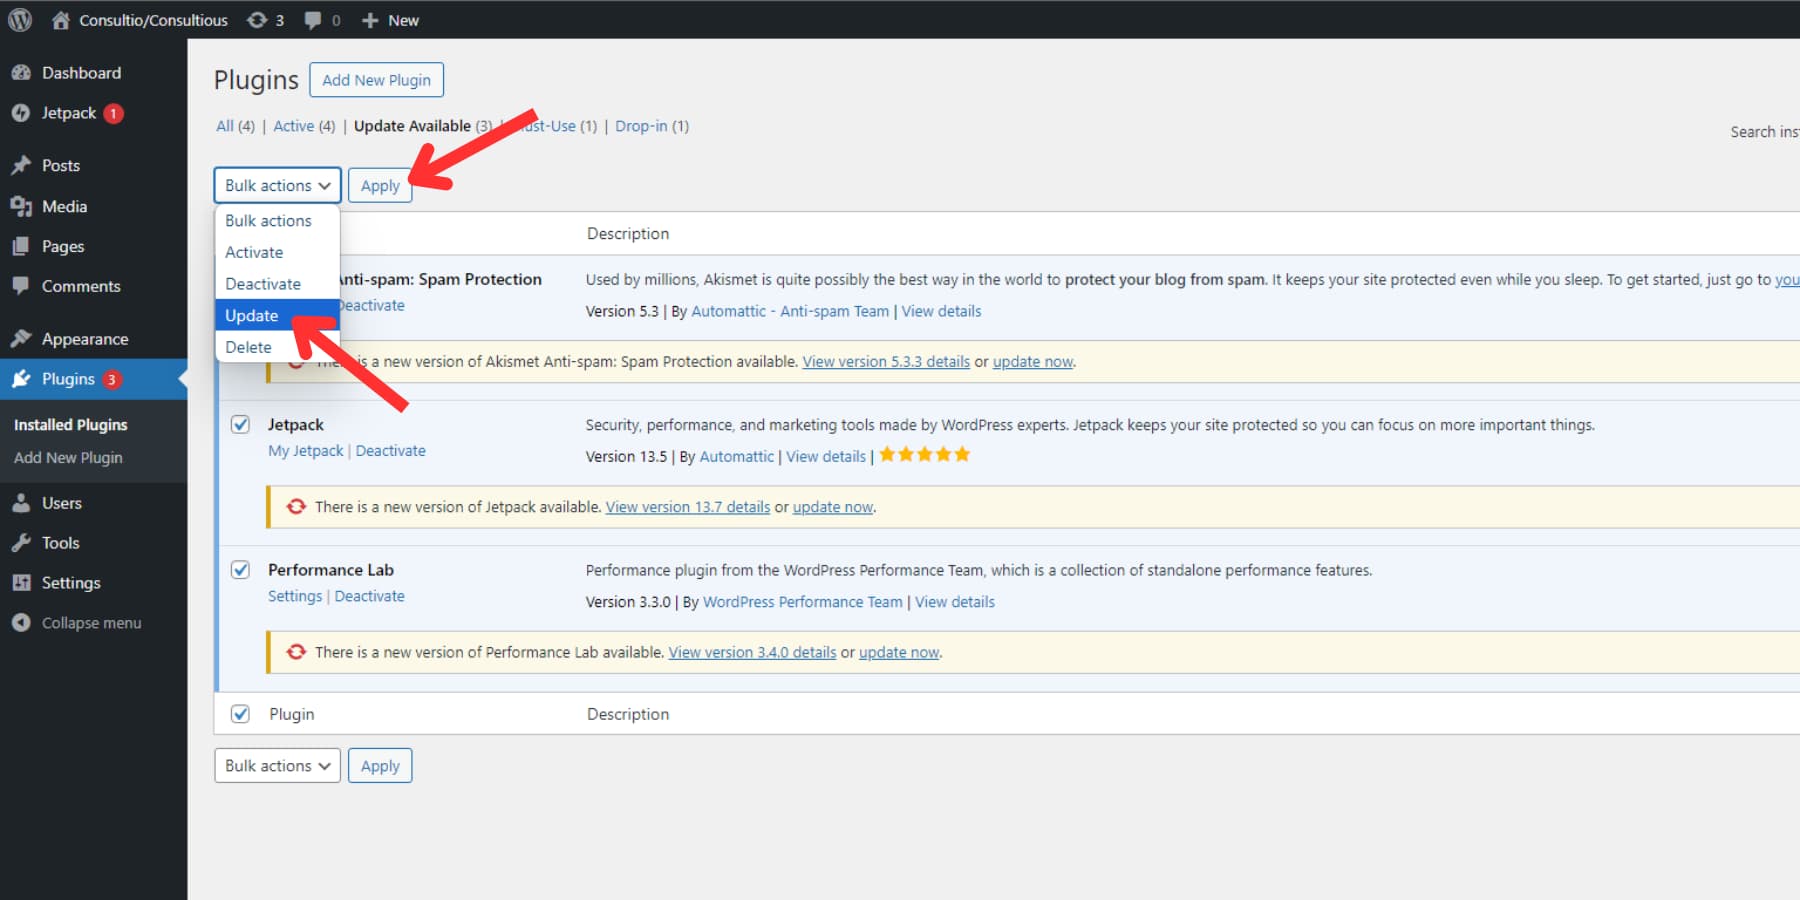
Task: Uncheck the Performance Lab checkbox
Action: pyautogui.click(x=240, y=569)
